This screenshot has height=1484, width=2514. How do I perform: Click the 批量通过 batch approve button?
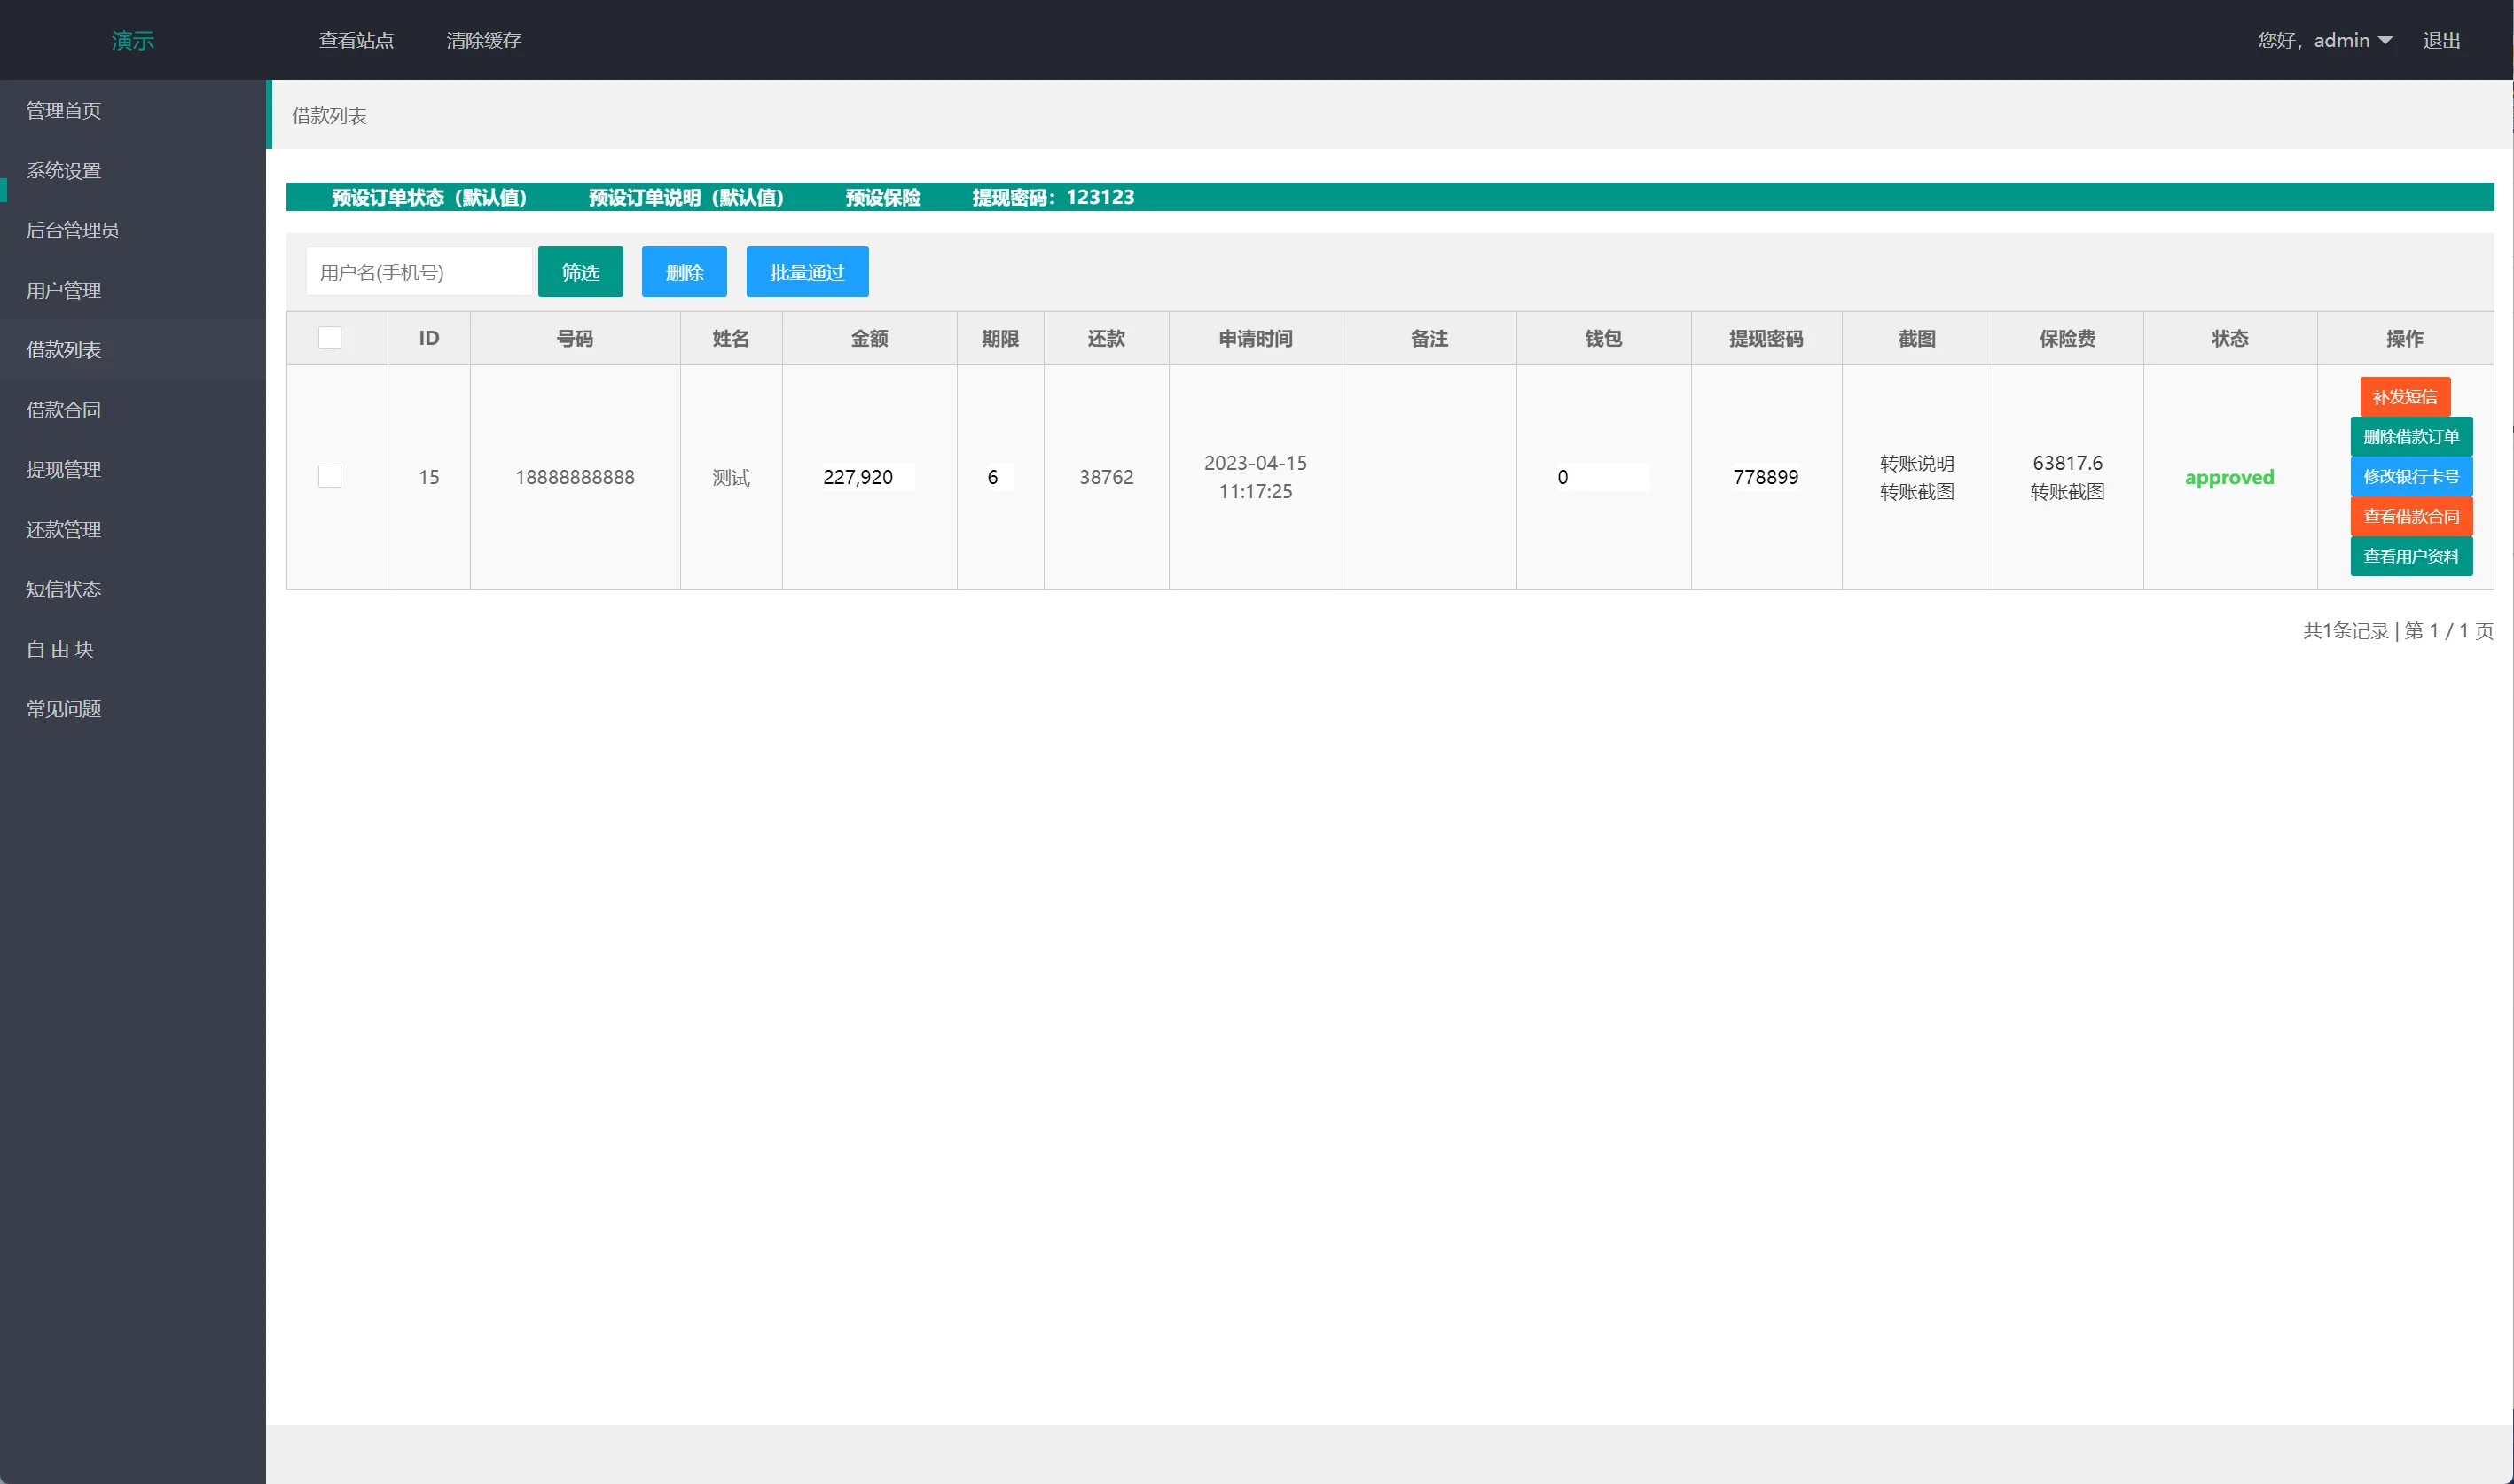coord(806,272)
